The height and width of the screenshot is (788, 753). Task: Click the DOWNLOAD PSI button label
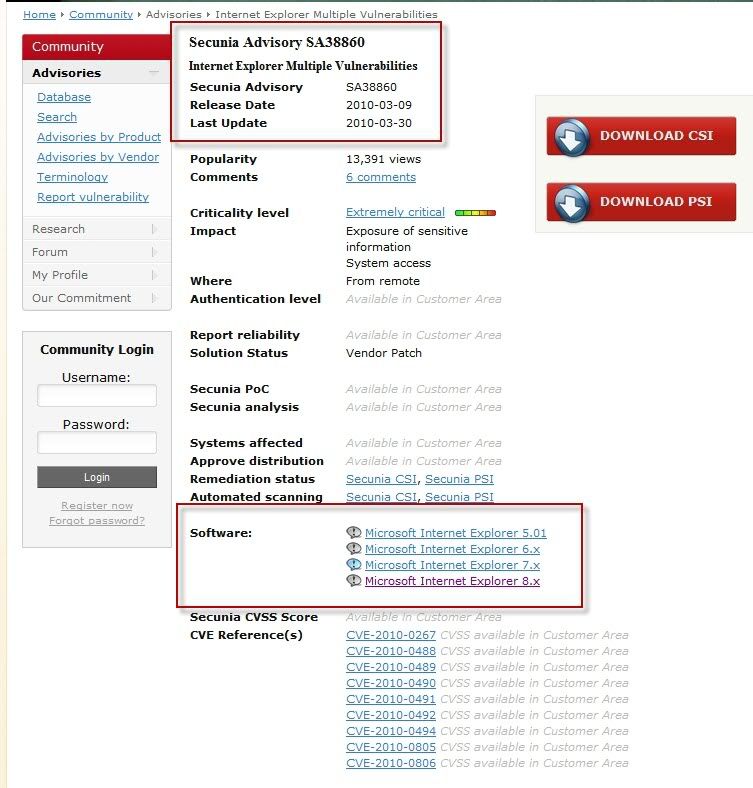[x=656, y=202]
